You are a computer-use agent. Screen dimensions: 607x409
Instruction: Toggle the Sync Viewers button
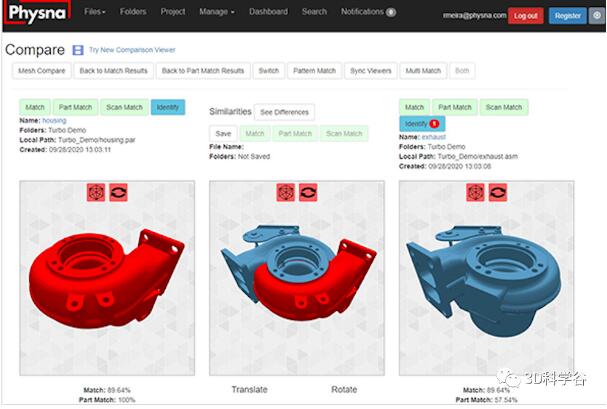coord(370,71)
